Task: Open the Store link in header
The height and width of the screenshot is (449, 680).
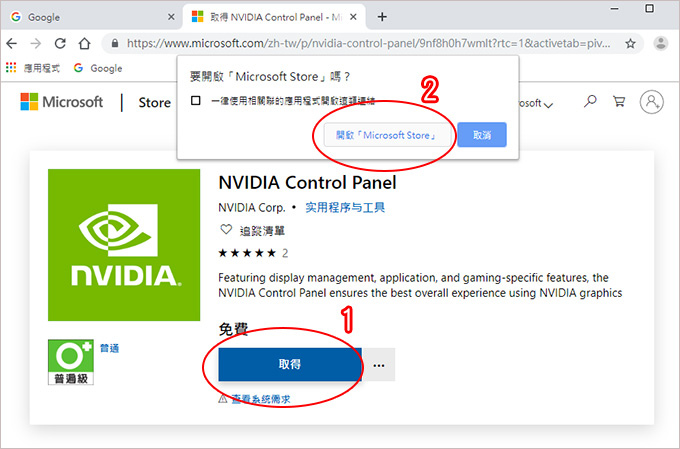Action: [x=154, y=103]
